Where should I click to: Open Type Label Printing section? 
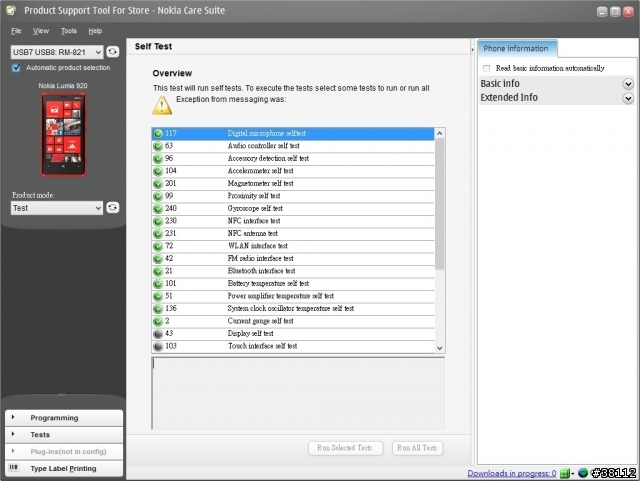[64, 468]
